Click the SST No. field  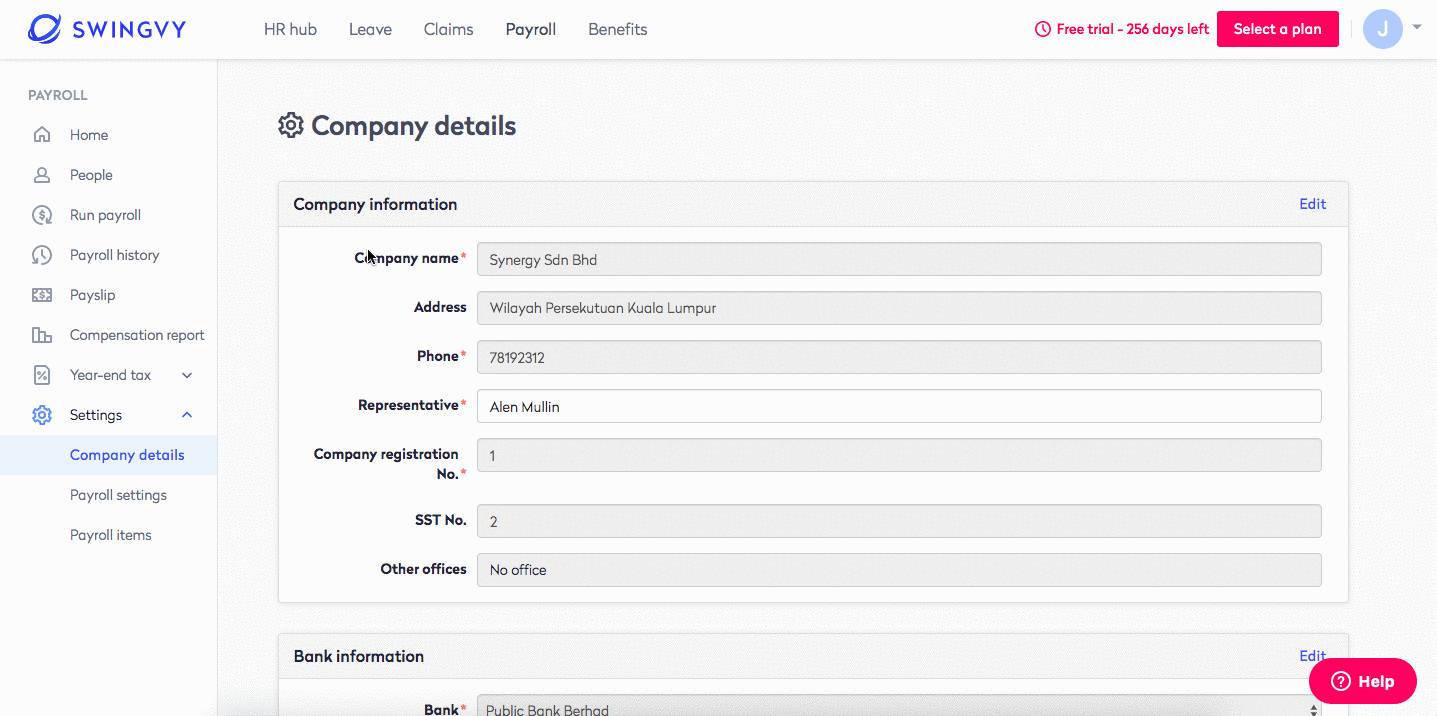point(899,521)
